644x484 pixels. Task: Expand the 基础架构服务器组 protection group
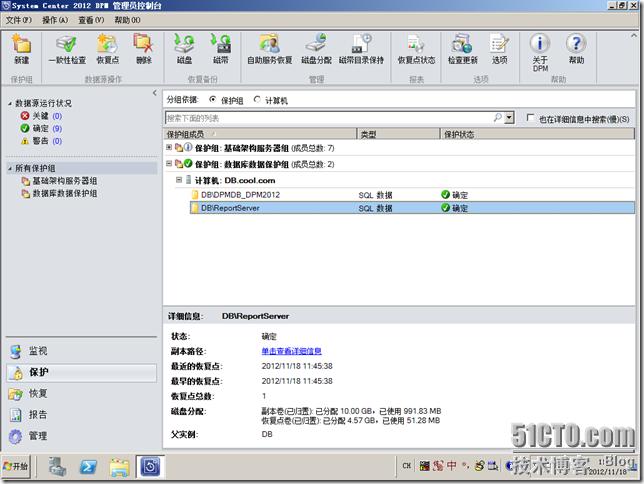(x=169, y=147)
